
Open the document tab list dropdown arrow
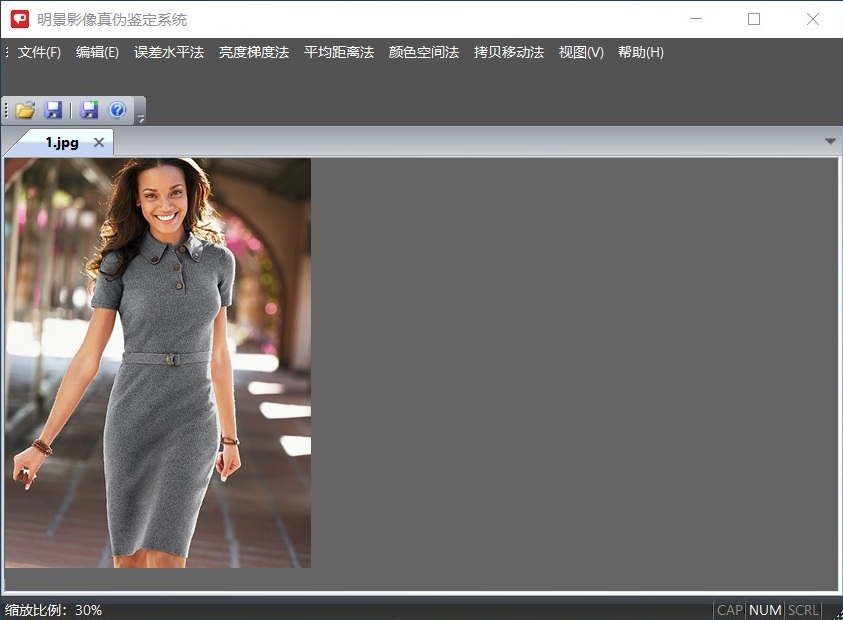pyautogui.click(x=830, y=142)
